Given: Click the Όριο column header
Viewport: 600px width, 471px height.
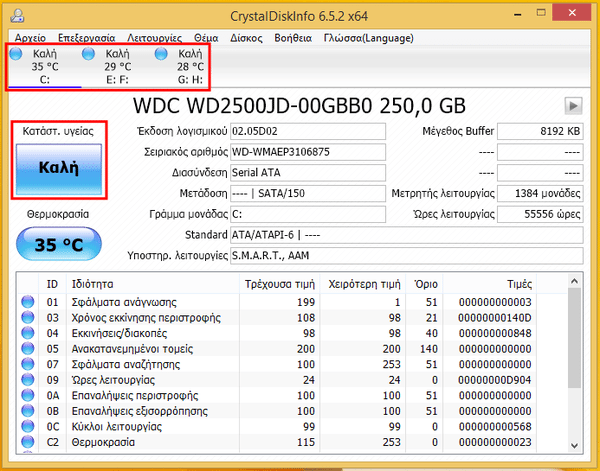Looking at the screenshot, I should 424,284.
